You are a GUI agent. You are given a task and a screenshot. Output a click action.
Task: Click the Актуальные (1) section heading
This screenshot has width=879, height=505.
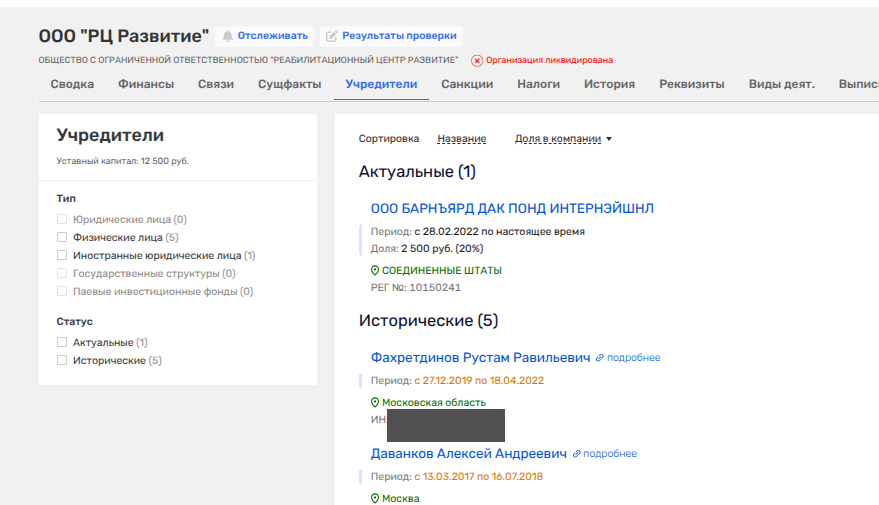click(x=417, y=172)
